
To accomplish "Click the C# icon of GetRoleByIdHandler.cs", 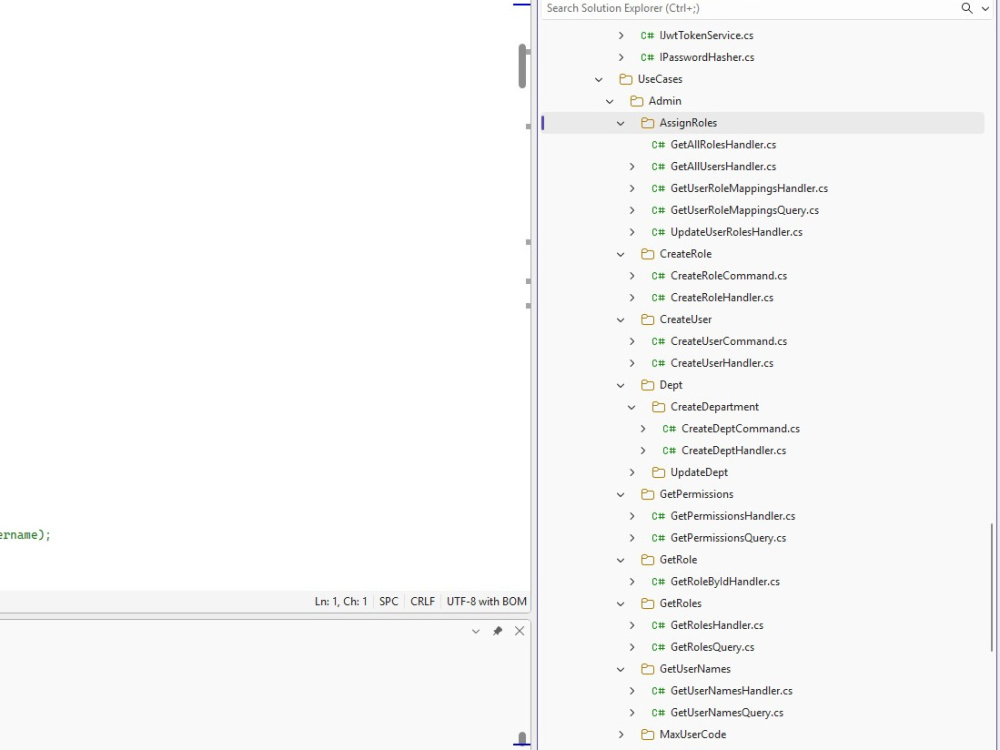I will click(658, 582).
